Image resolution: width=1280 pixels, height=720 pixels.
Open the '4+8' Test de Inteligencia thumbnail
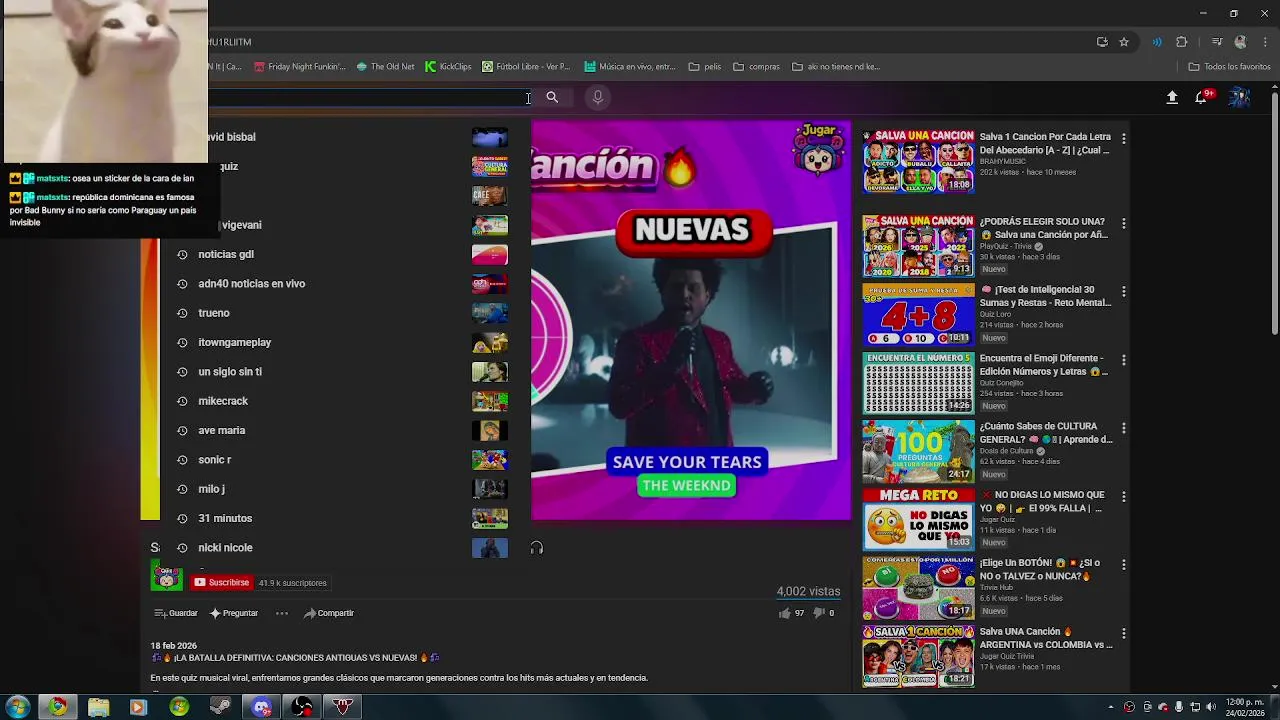point(918,315)
